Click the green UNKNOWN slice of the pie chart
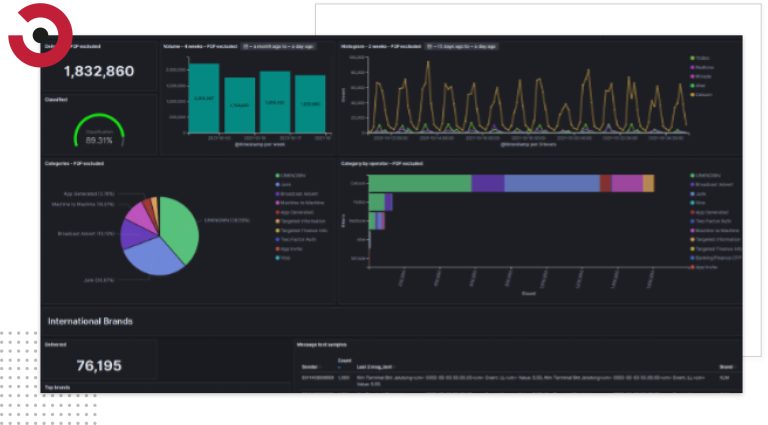 click(180, 228)
